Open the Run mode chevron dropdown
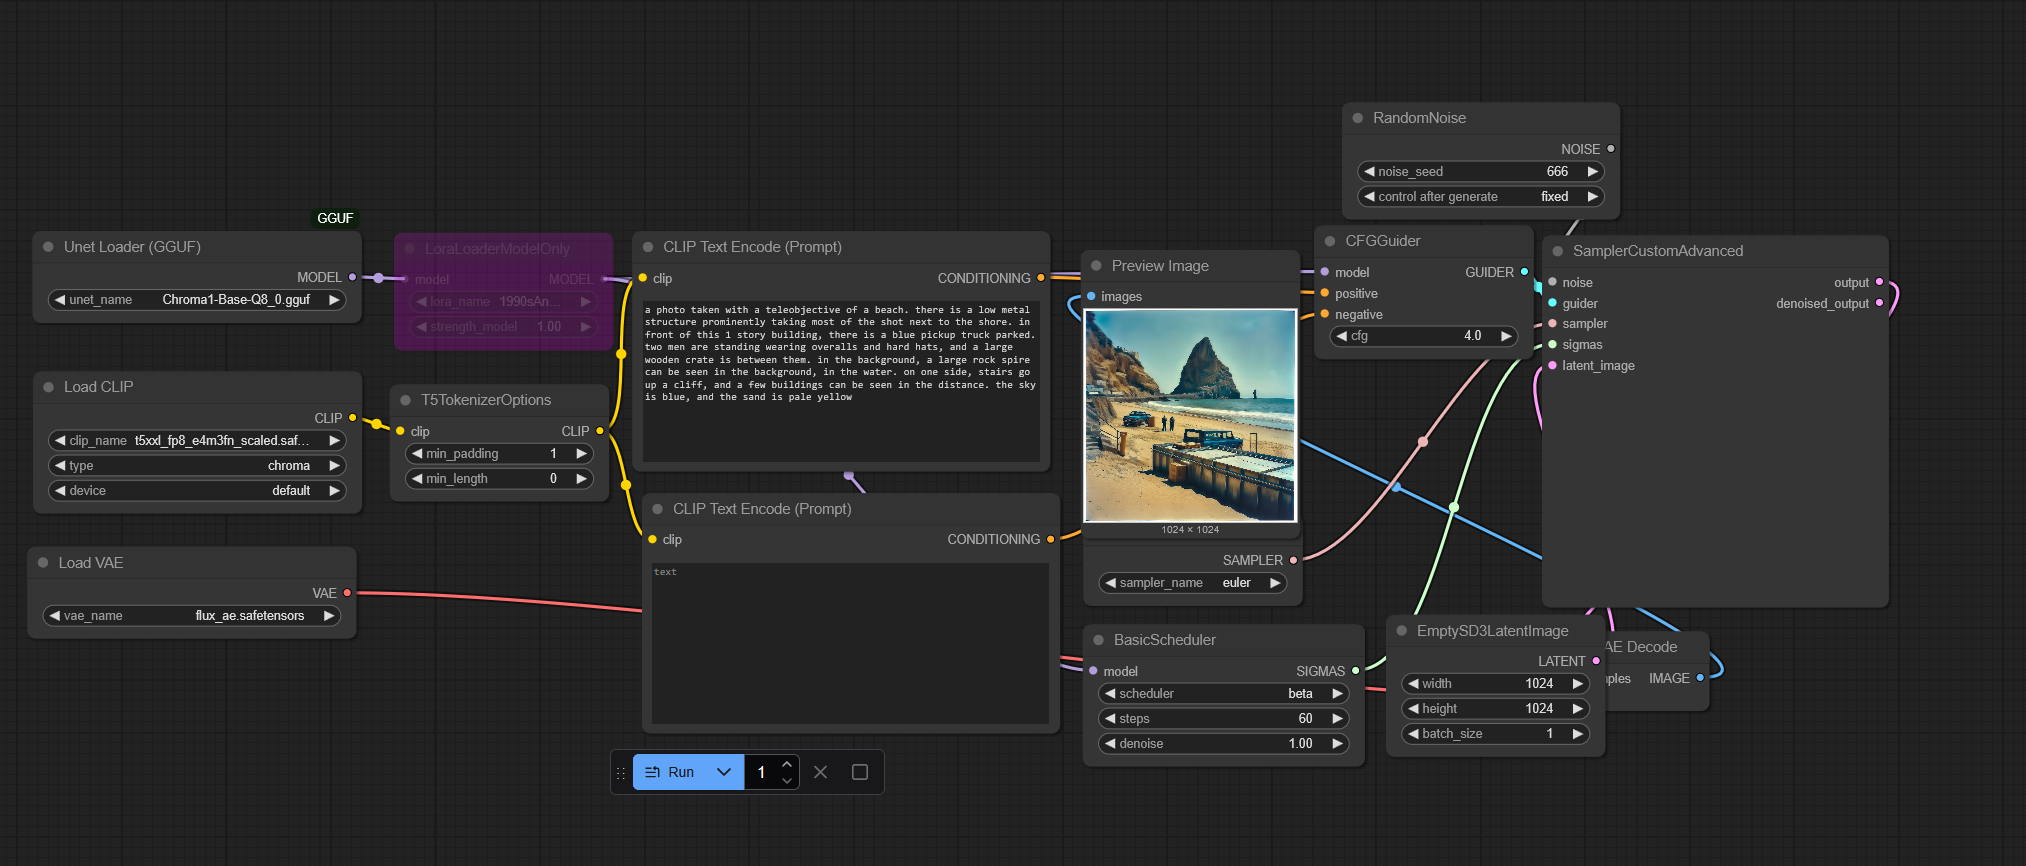The height and width of the screenshot is (866, 2026). [724, 772]
